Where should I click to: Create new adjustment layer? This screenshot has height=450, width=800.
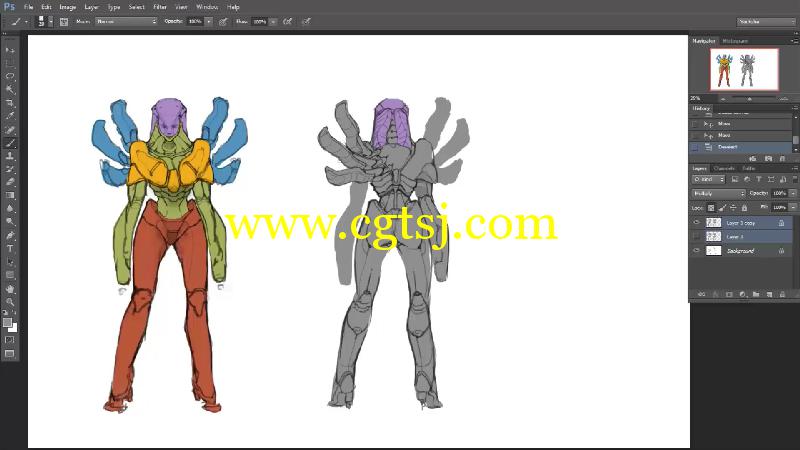(x=742, y=294)
